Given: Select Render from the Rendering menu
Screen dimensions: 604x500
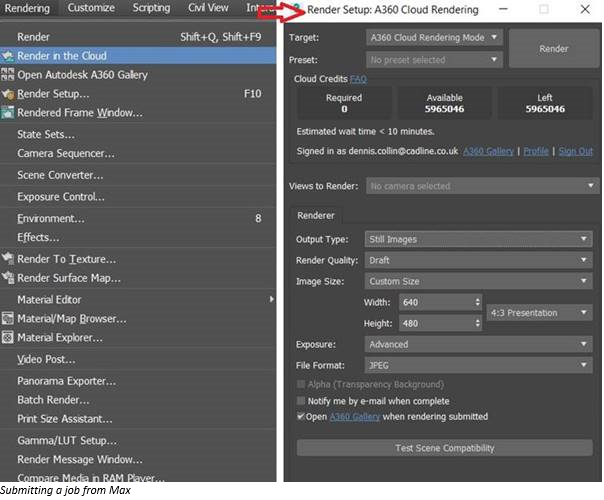Looking at the screenshot, I should click(138, 37).
